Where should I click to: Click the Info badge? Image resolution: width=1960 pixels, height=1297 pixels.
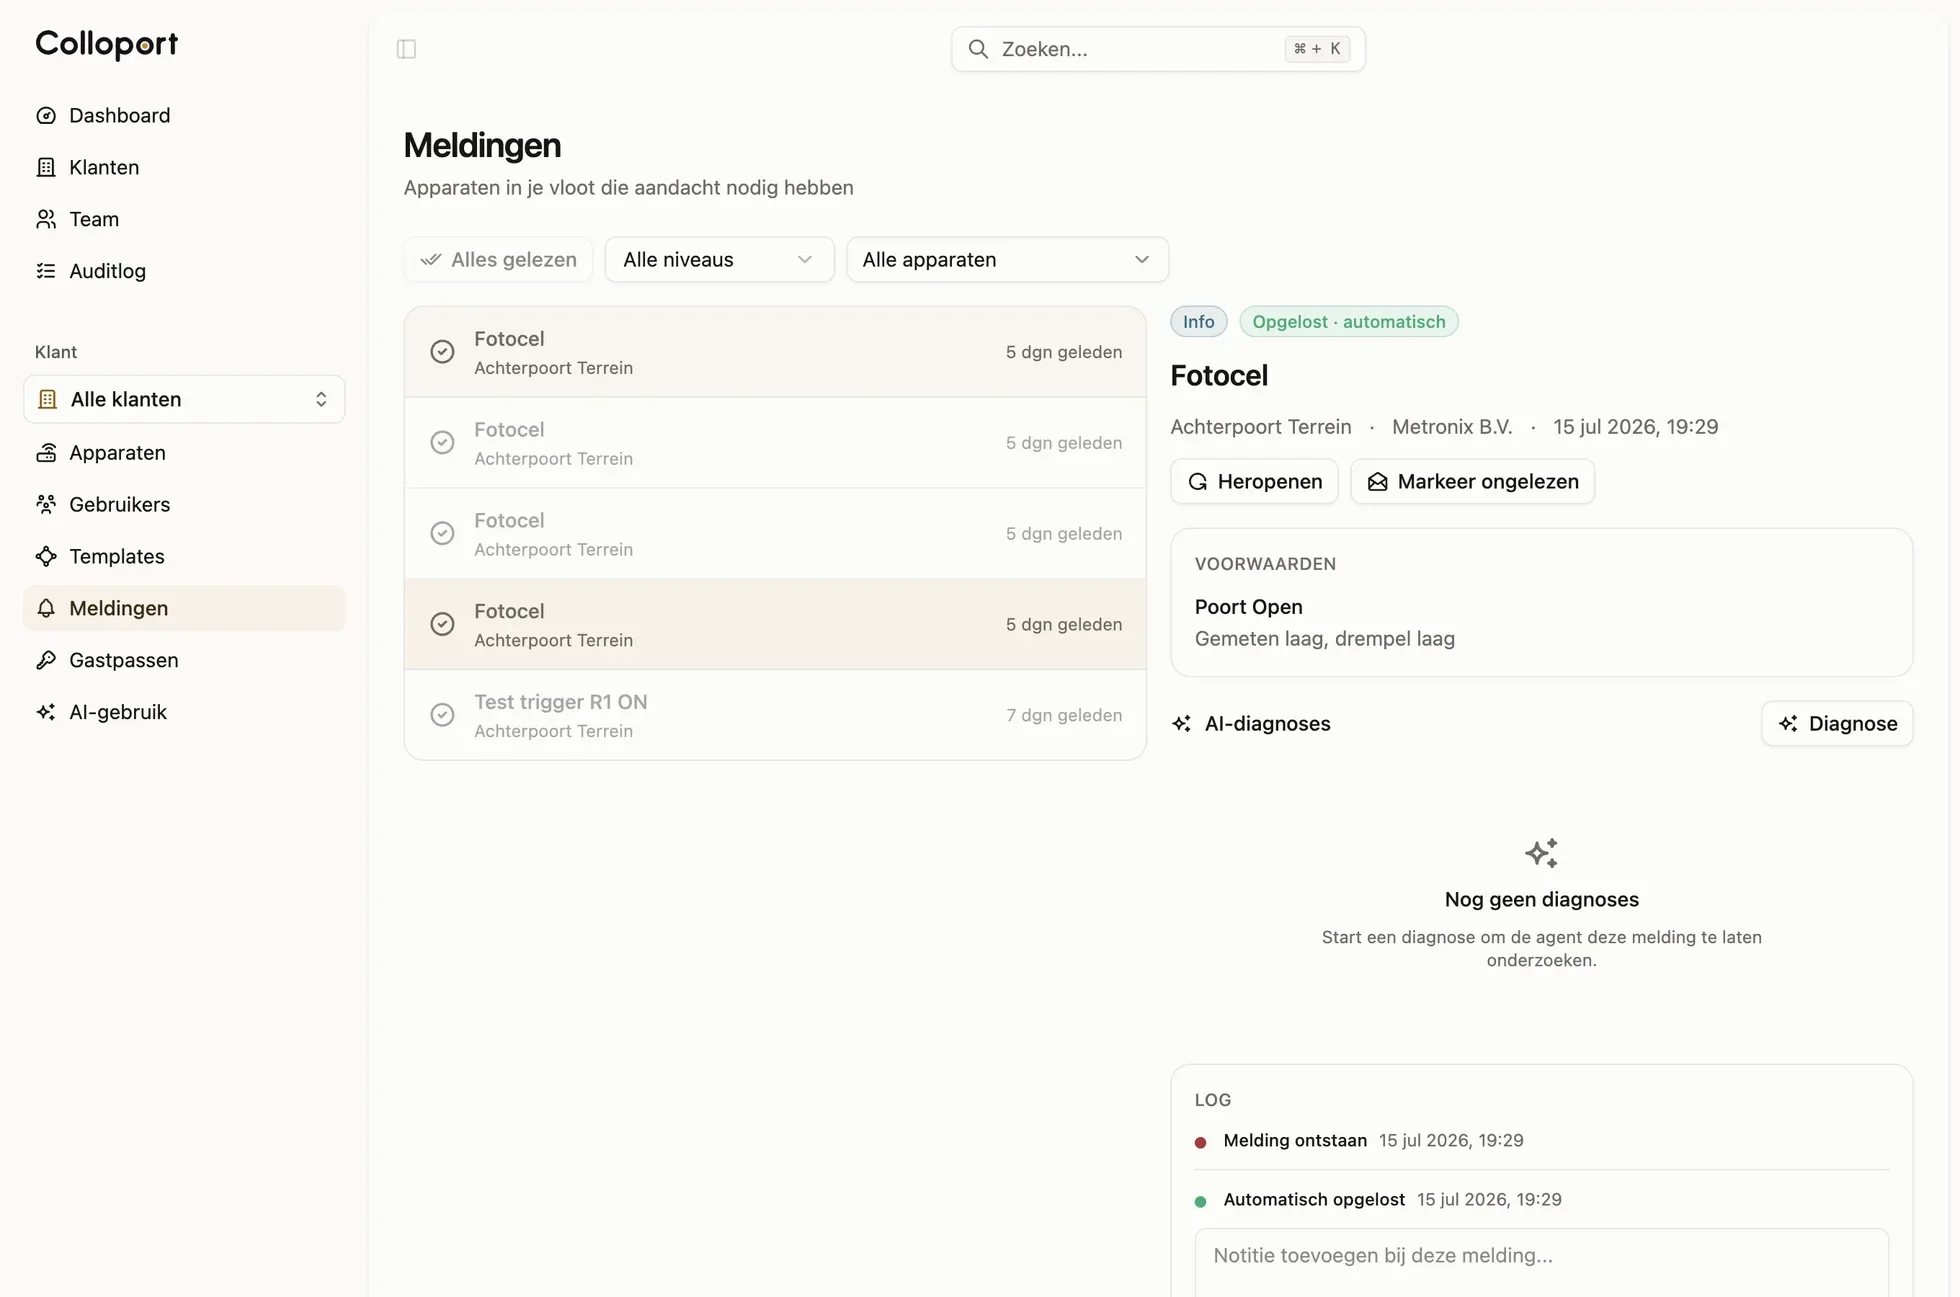[x=1198, y=322]
